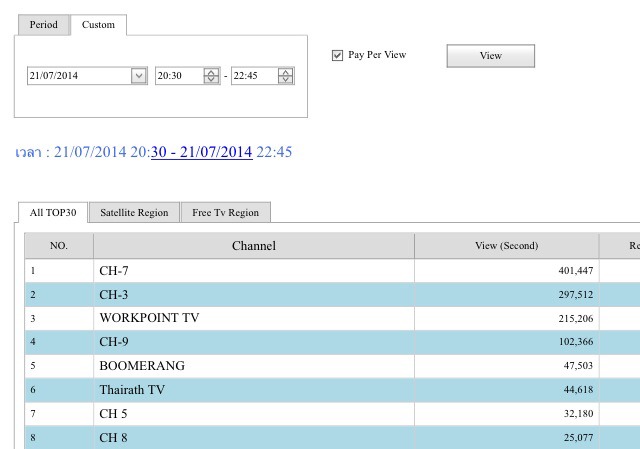
Task: Switch to Satellite Region tab
Action: click(x=134, y=213)
